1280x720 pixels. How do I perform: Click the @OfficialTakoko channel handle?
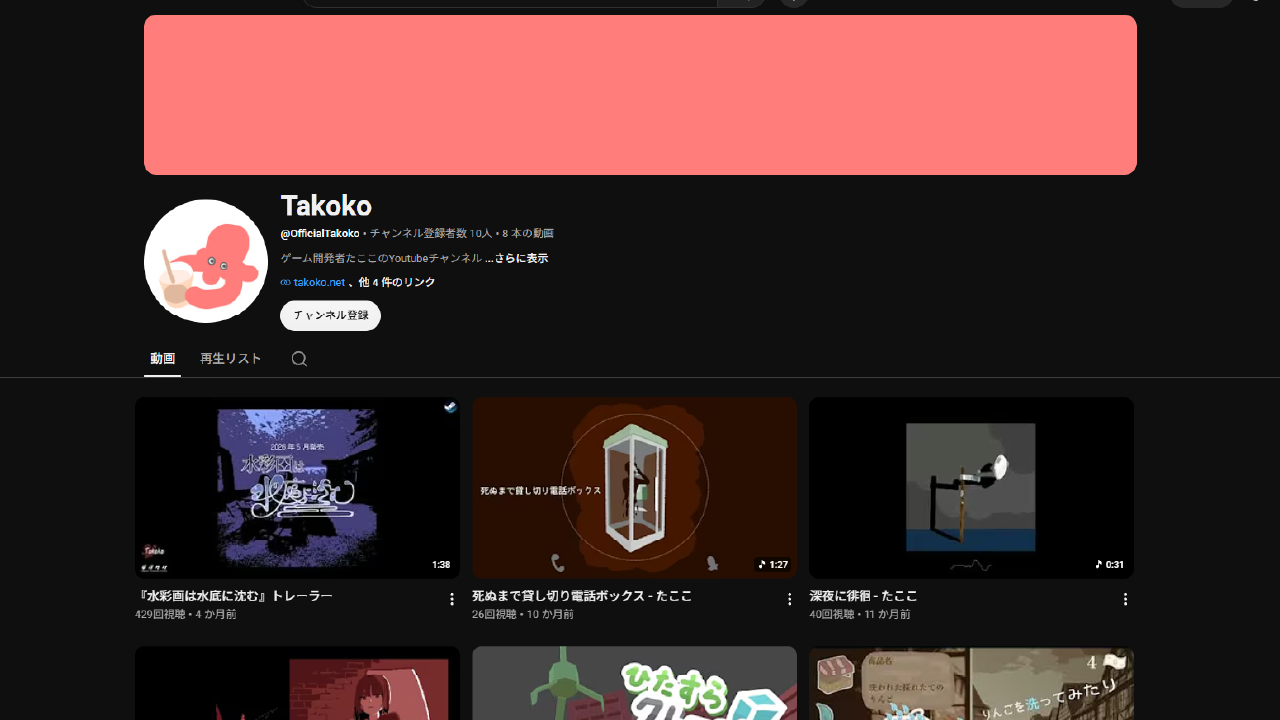point(320,233)
